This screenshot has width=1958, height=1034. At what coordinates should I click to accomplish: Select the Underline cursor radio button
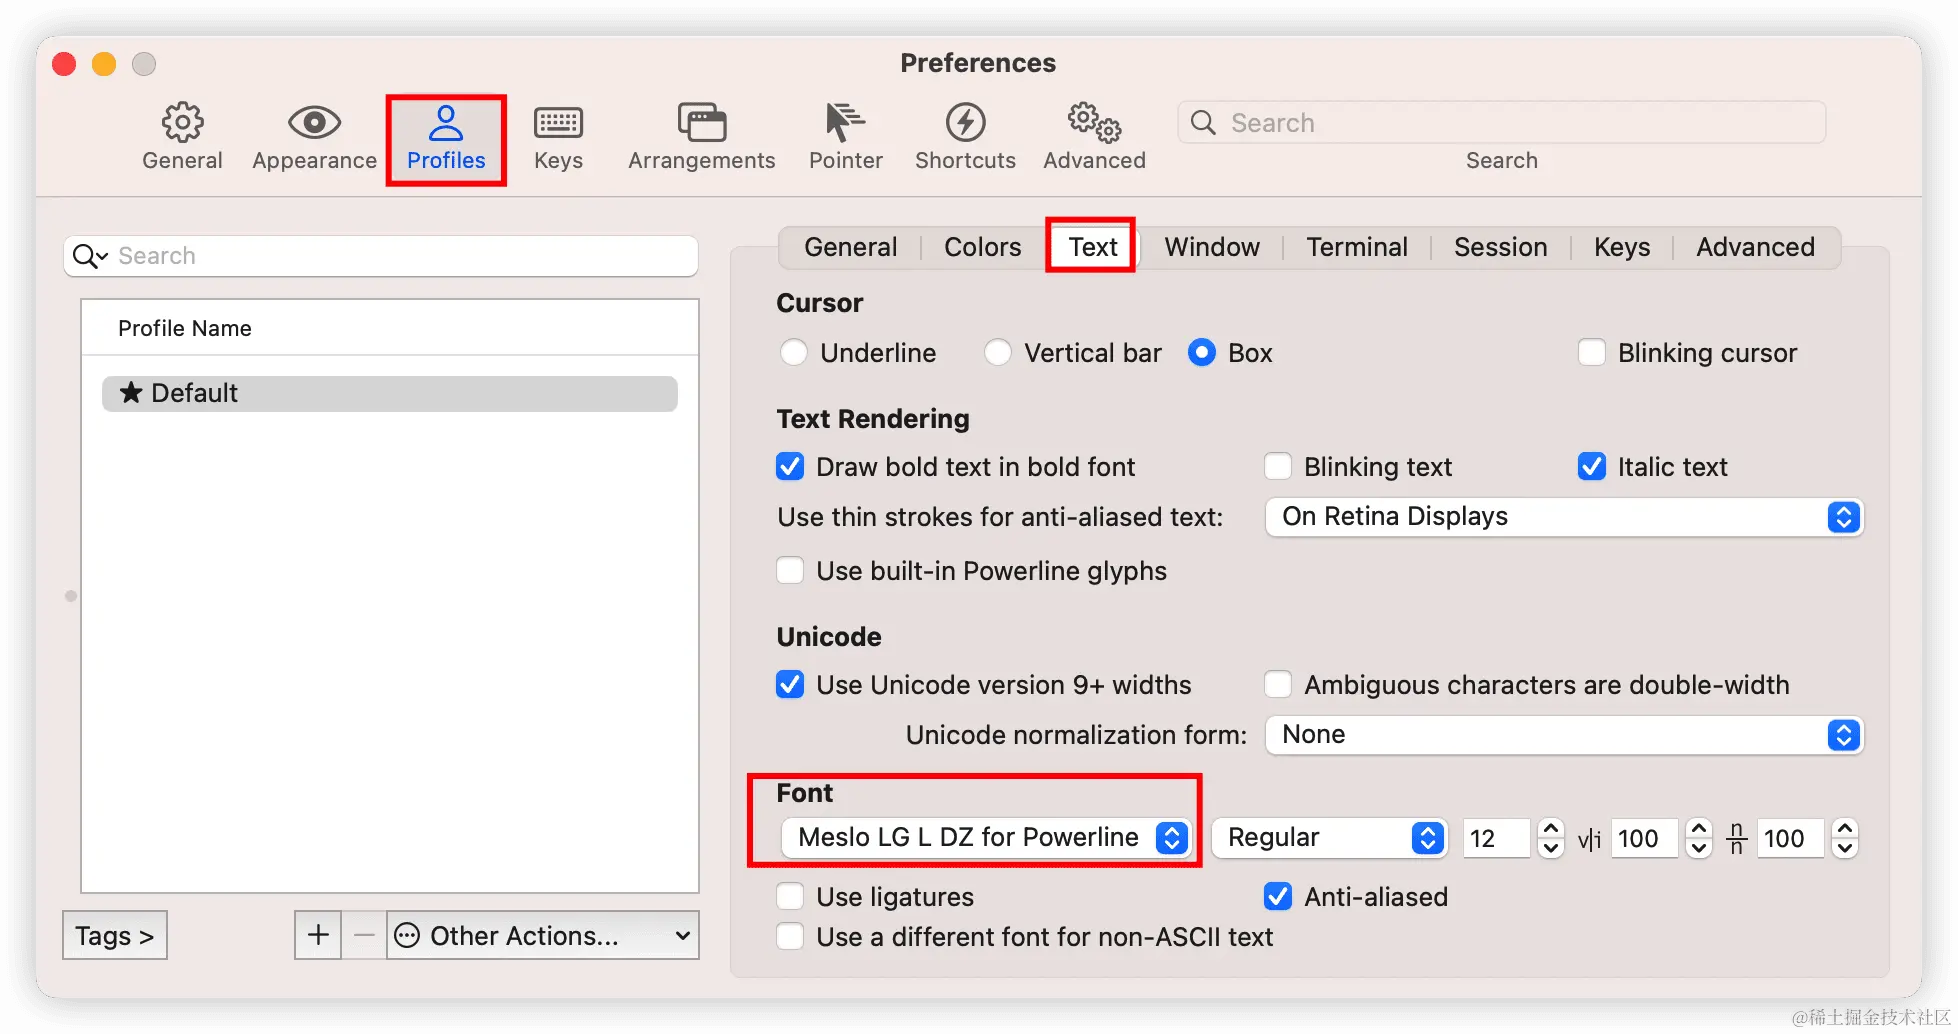point(794,353)
